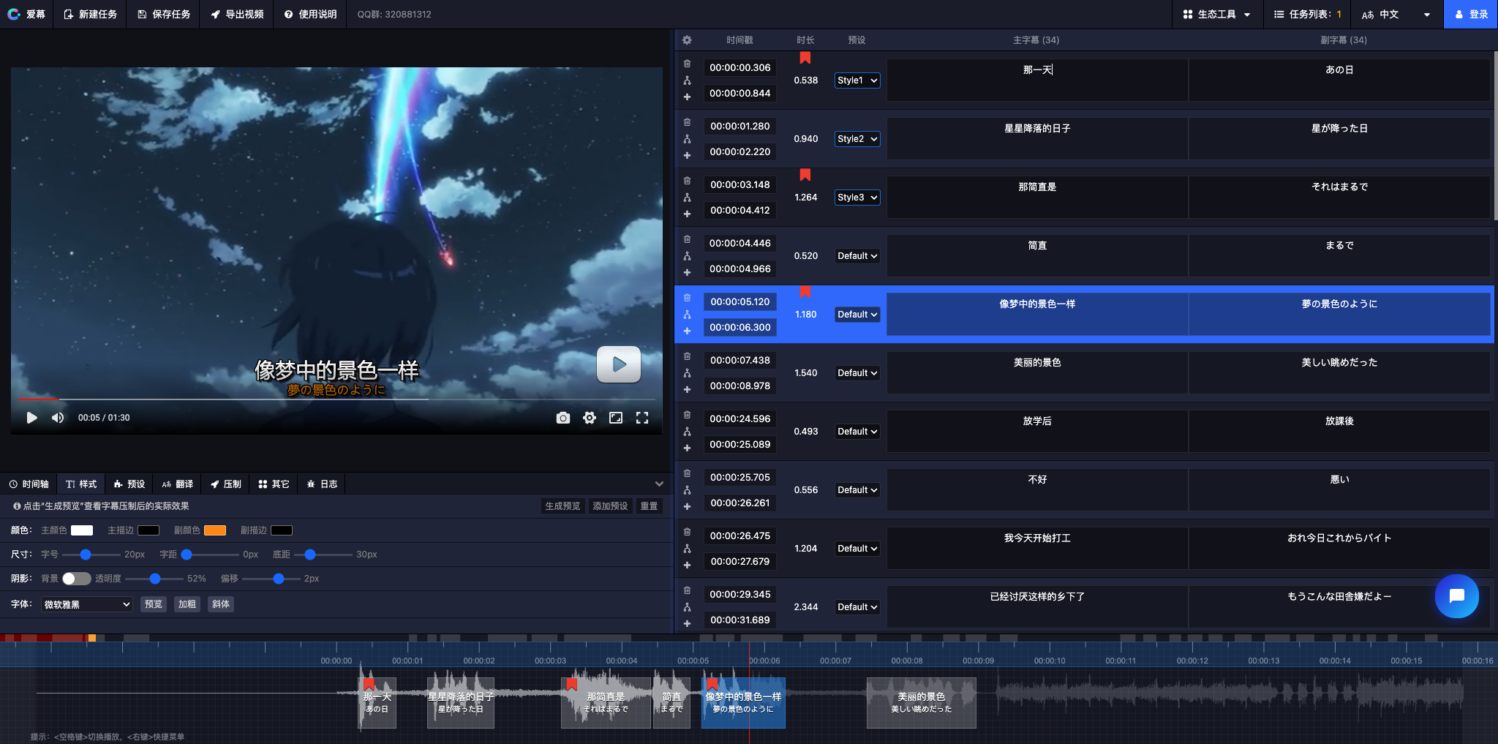Add a subtitle after the 那简直是 row
The width and height of the screenshot is (1498, 744).
(x=687, y=214)
